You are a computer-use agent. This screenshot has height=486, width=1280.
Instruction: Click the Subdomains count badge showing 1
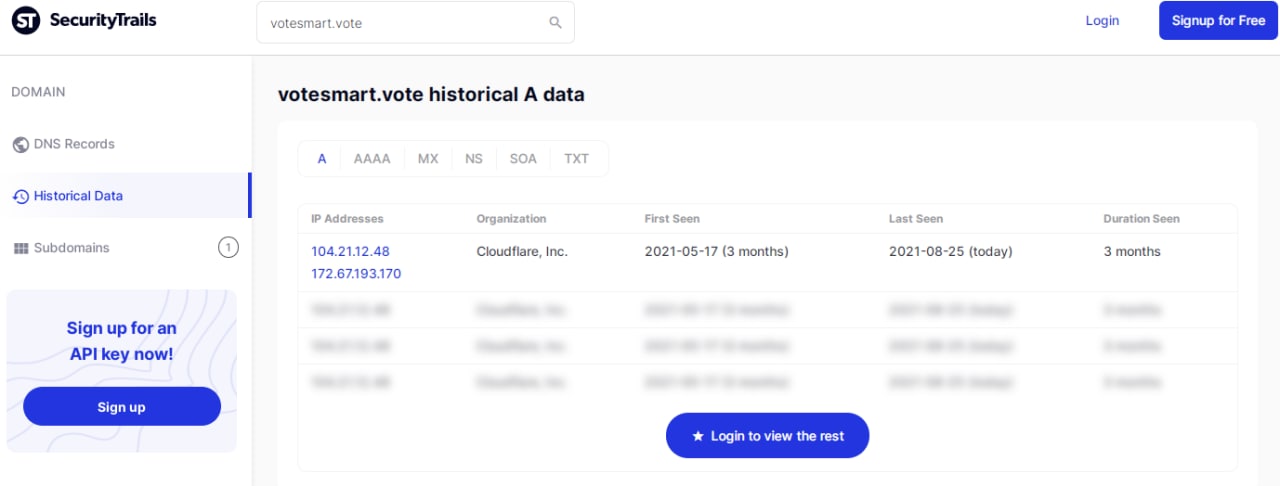(228, 248)
